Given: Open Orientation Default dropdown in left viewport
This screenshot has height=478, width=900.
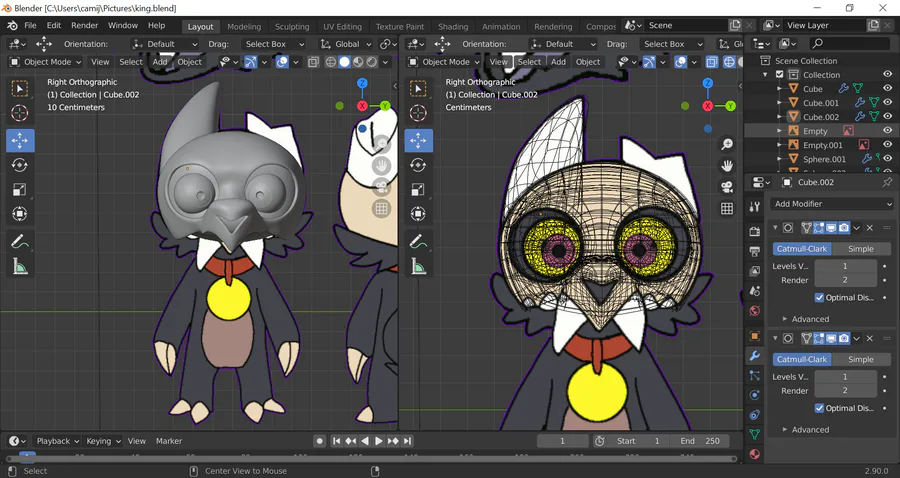Looking at the screenshot, I should 164,44.
